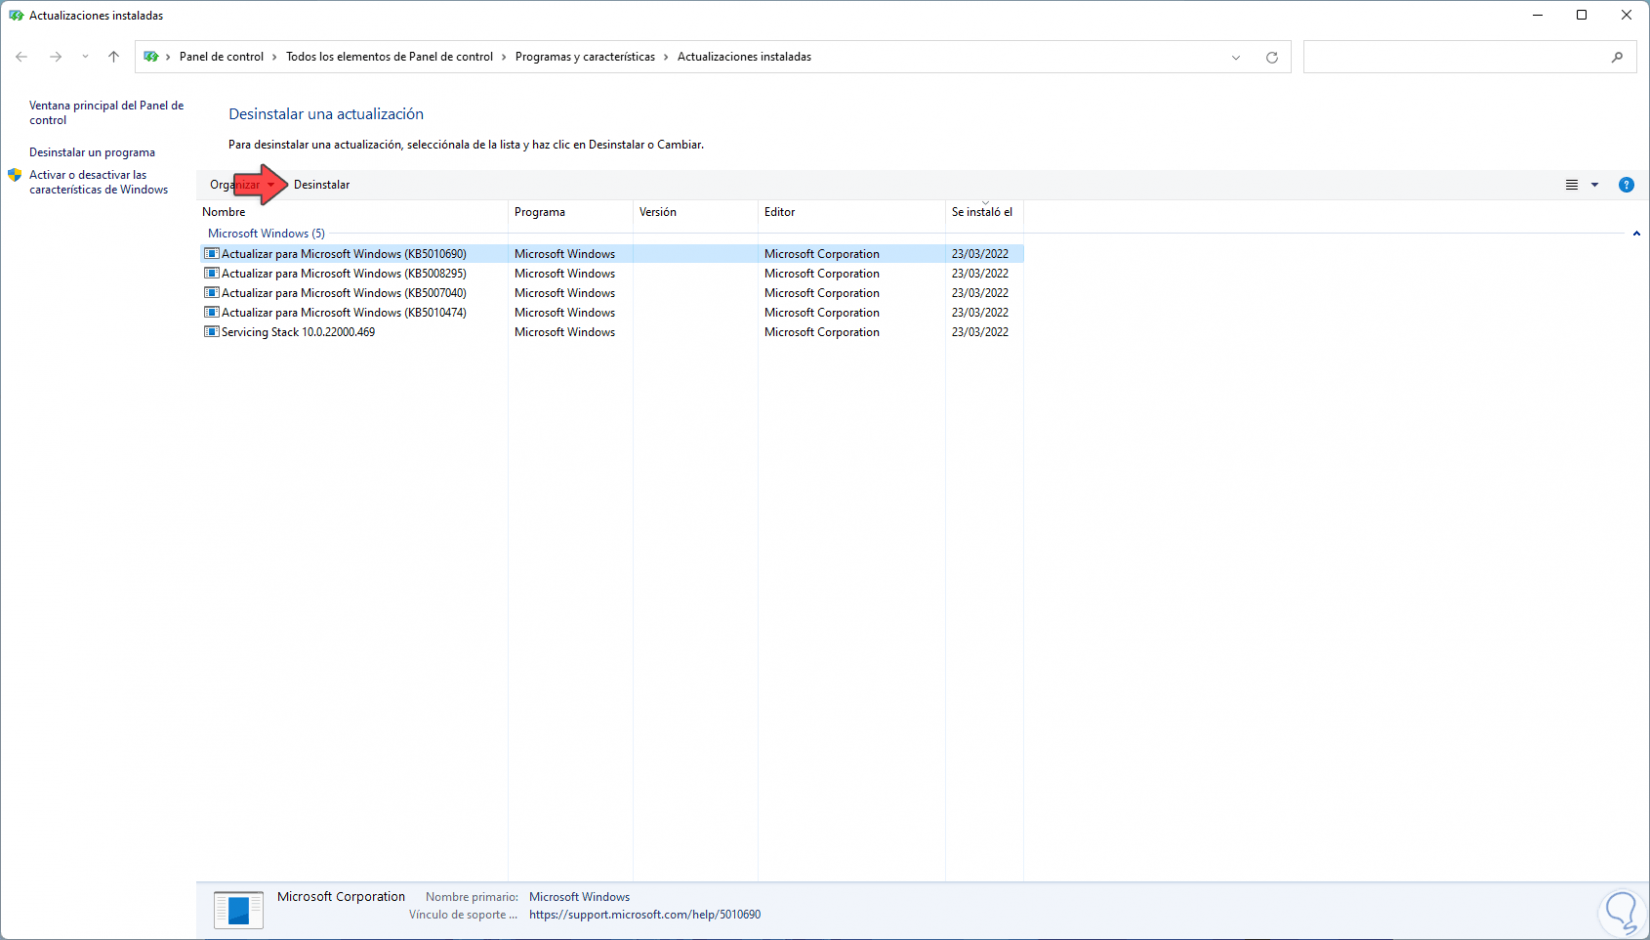
Task: Click the Servicing Stack row icon
Action: point(211,332)
